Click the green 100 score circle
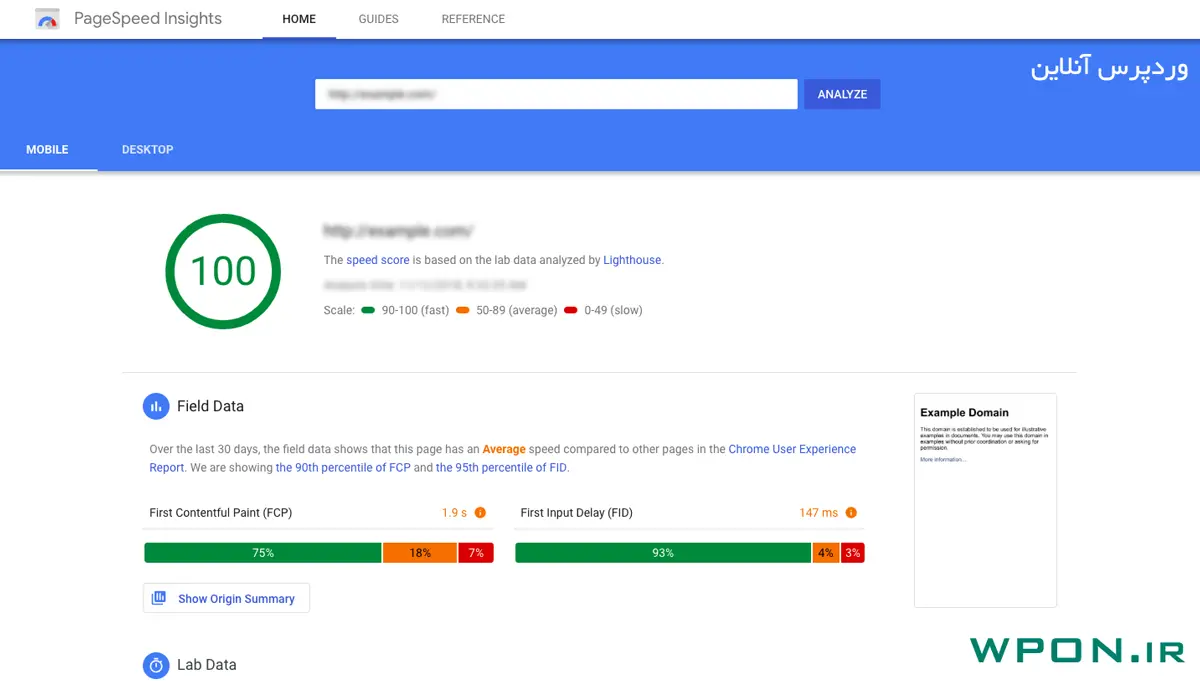Viewport: 1200px width, 682px height. coord(223,271)
